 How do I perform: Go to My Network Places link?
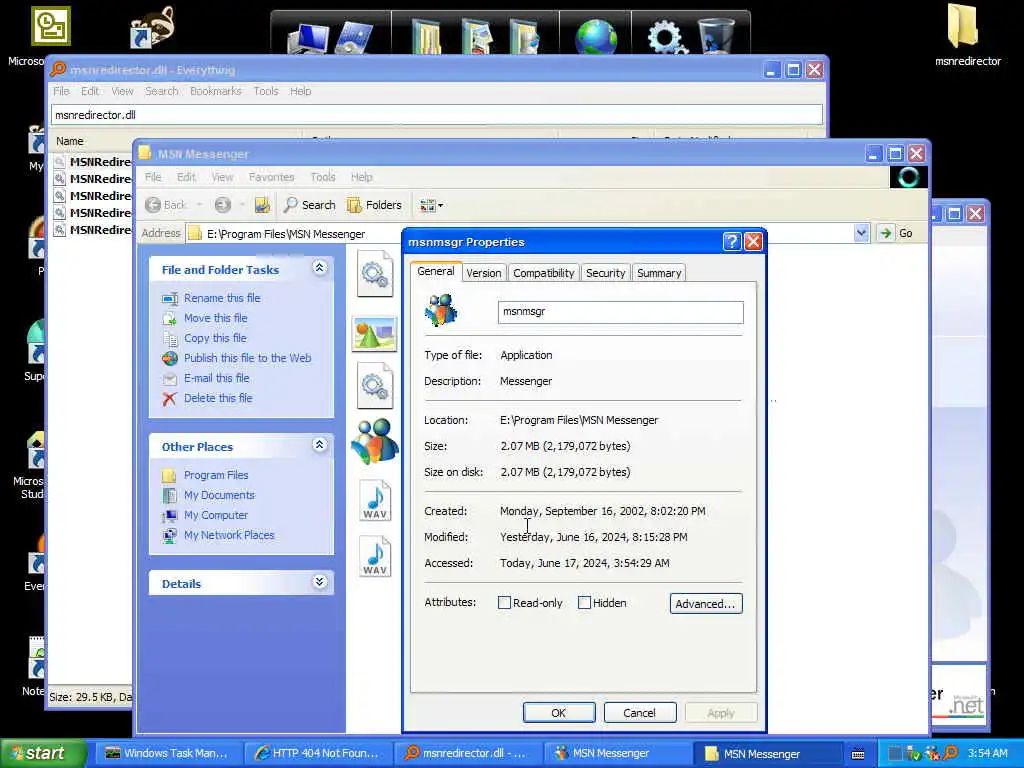(229, 535)
